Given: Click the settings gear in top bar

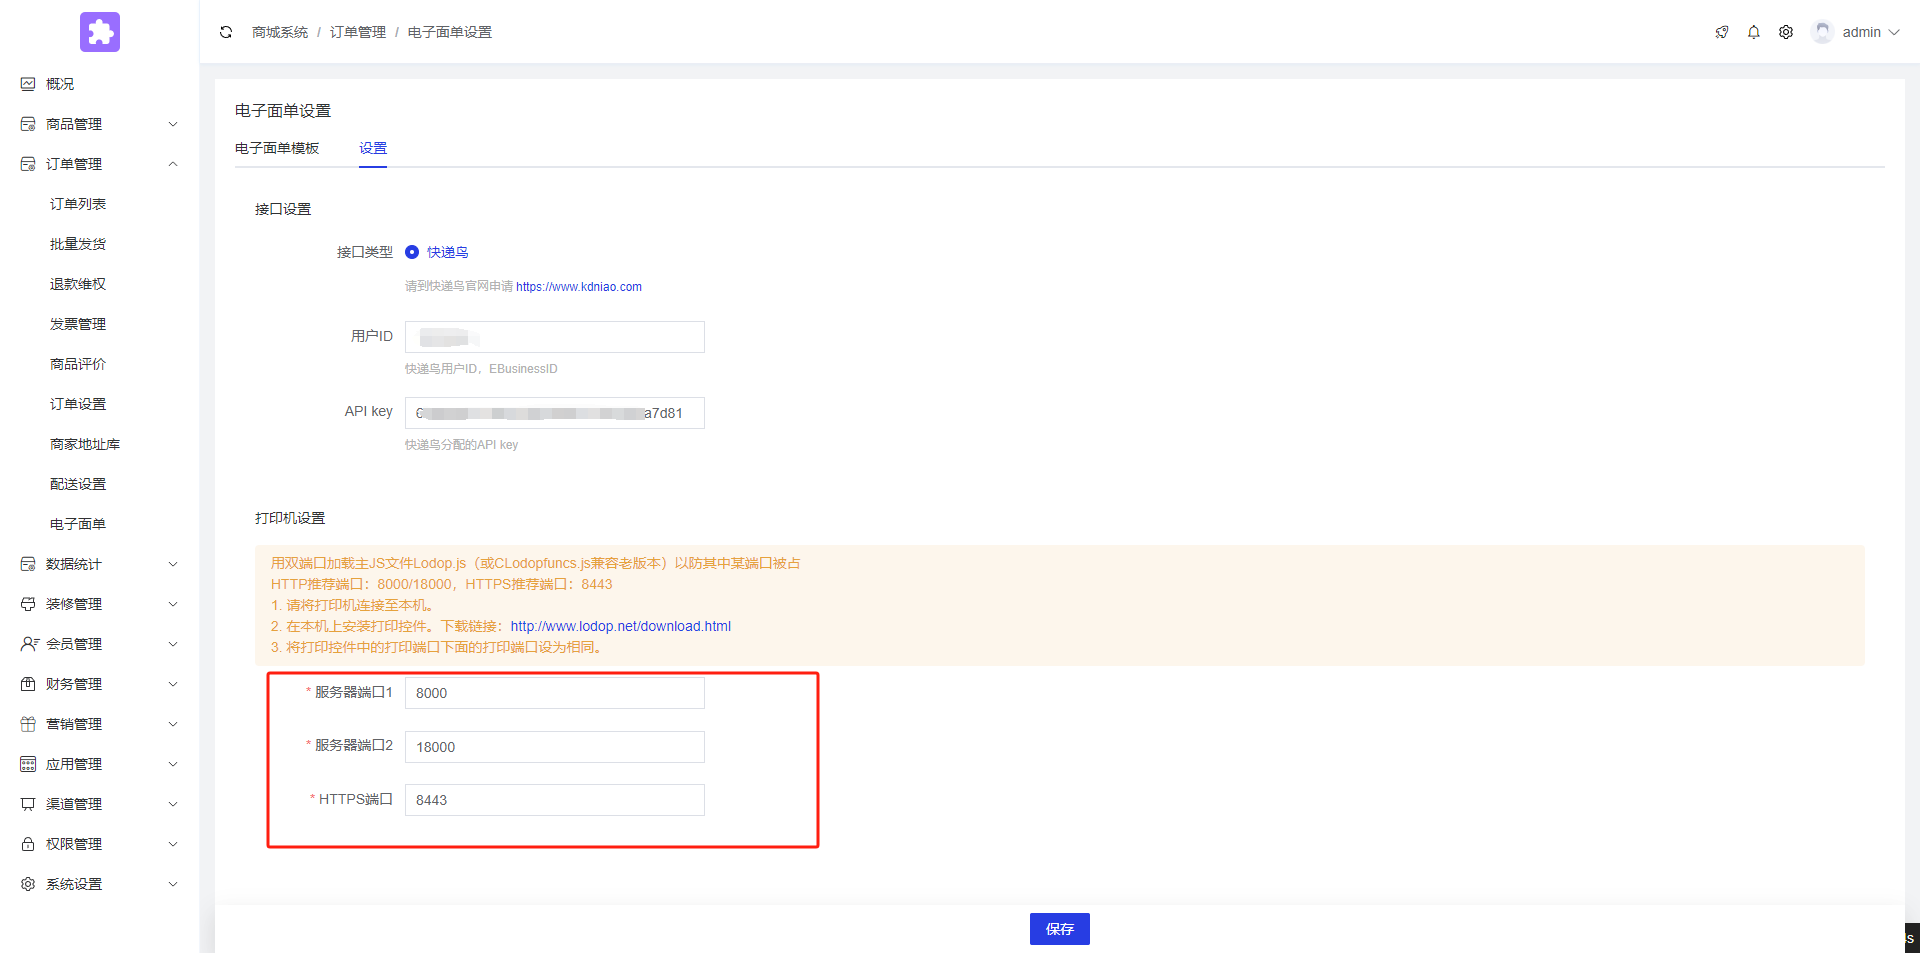Looking at the screenshot, I should point(1785,32).
